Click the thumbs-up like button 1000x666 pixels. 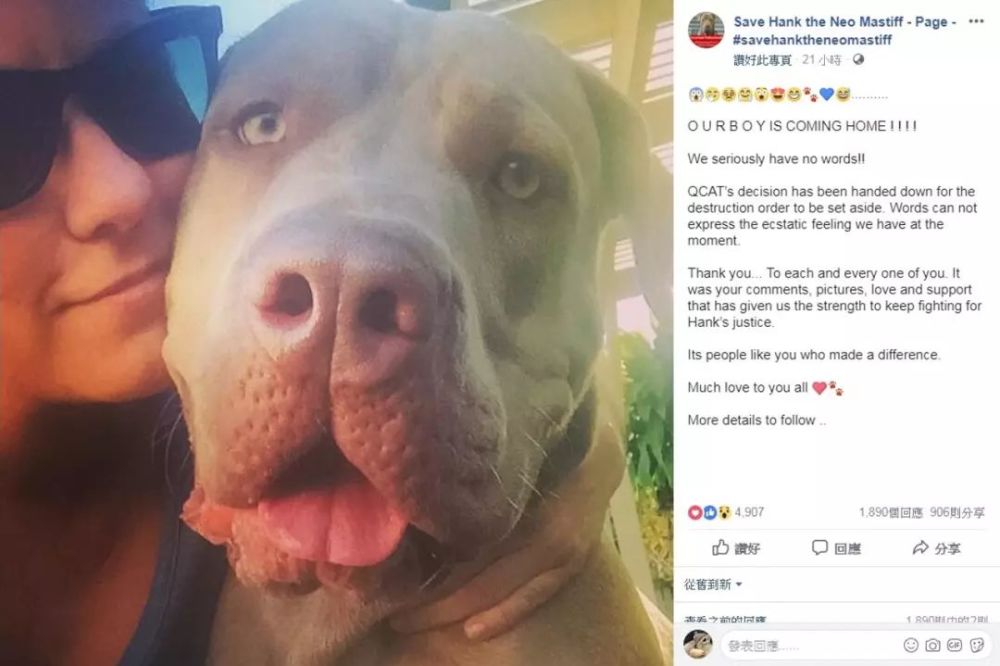coord(735,548)
